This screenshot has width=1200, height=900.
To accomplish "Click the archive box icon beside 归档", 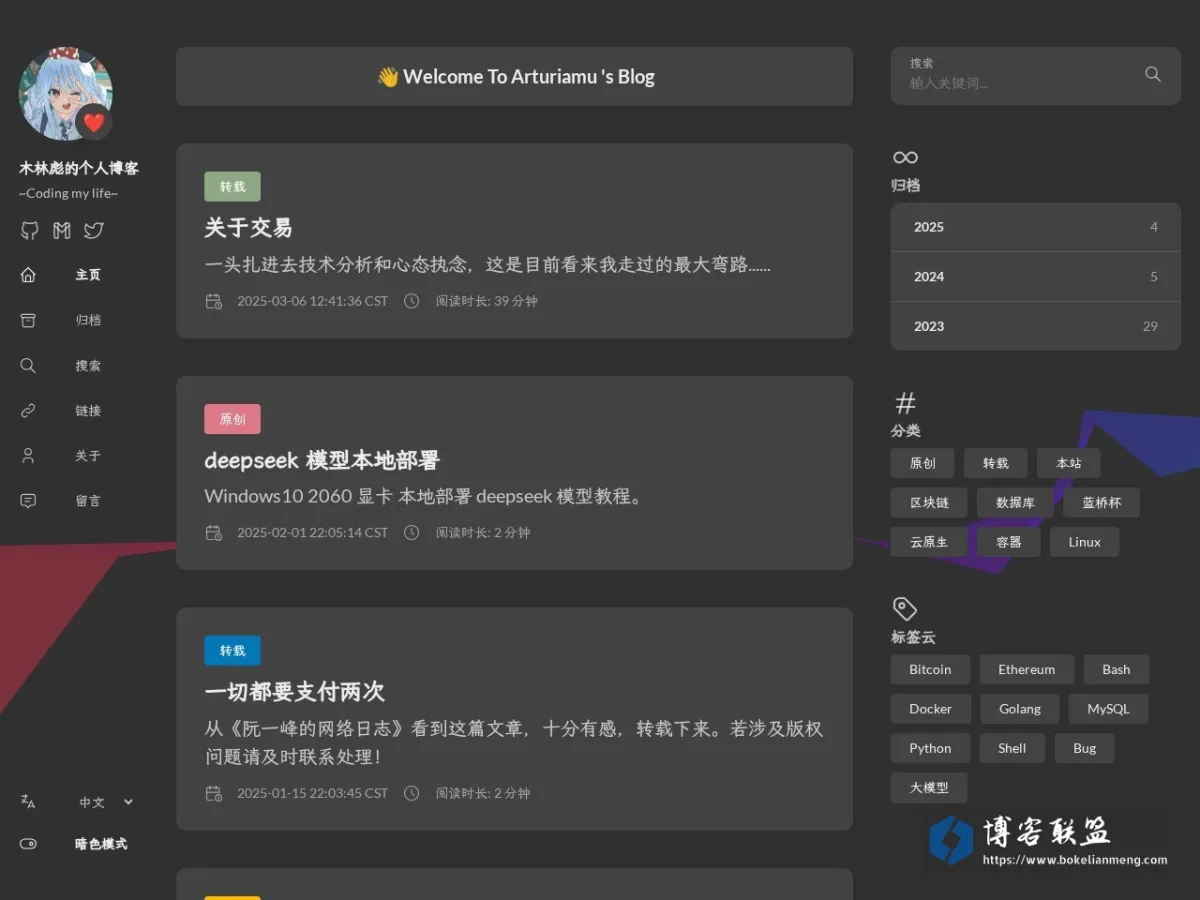I will (28, 320).
